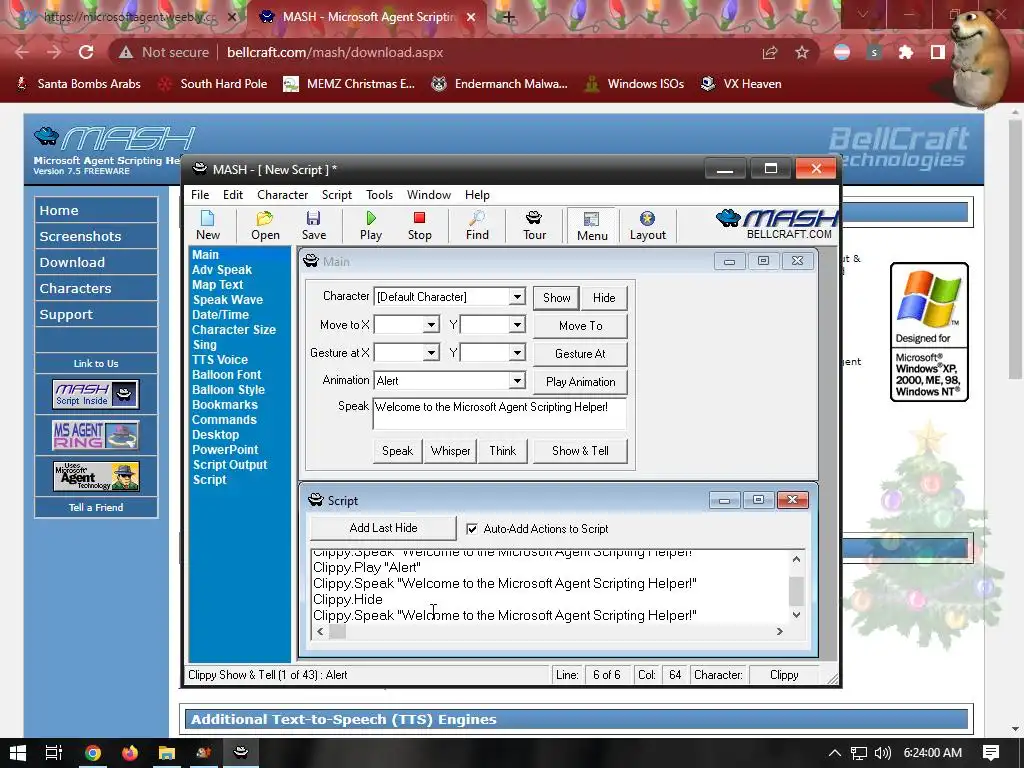Open the Edit menu in MASH
This screenshot has height=768, width=1024.
click(232, 195)
